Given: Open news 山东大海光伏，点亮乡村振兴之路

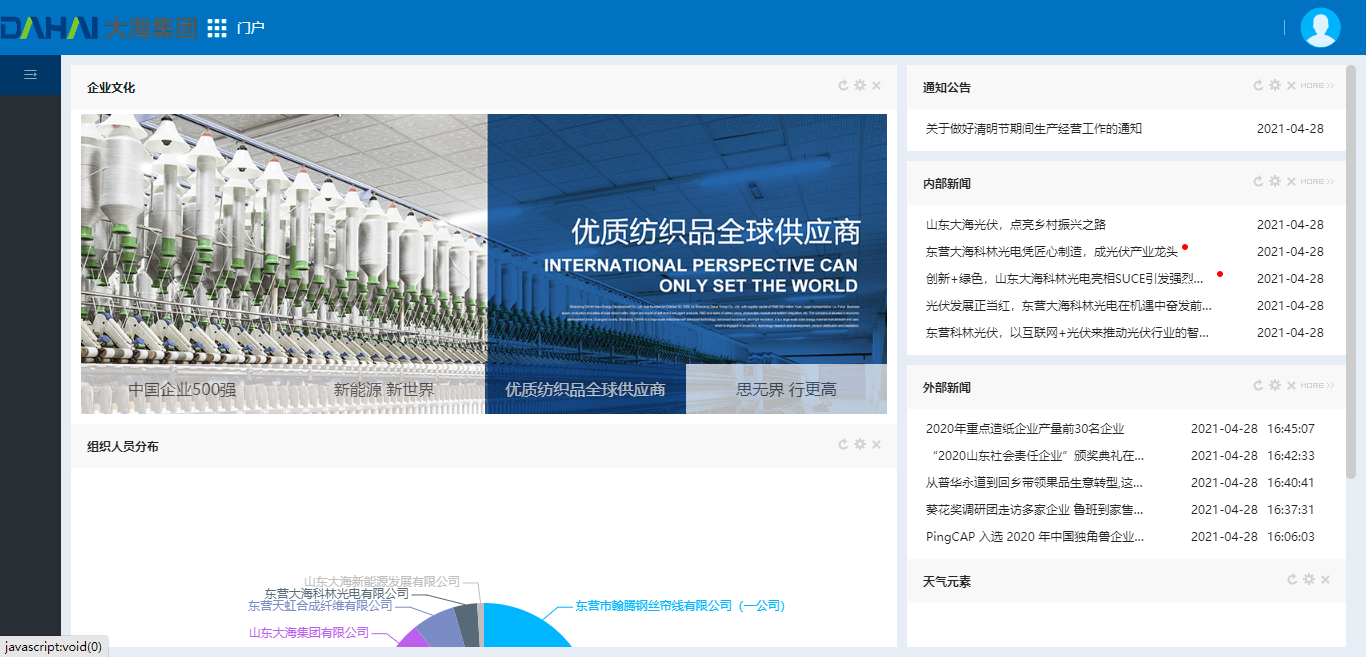Looking at the screenshot, I should point(1016,225).
